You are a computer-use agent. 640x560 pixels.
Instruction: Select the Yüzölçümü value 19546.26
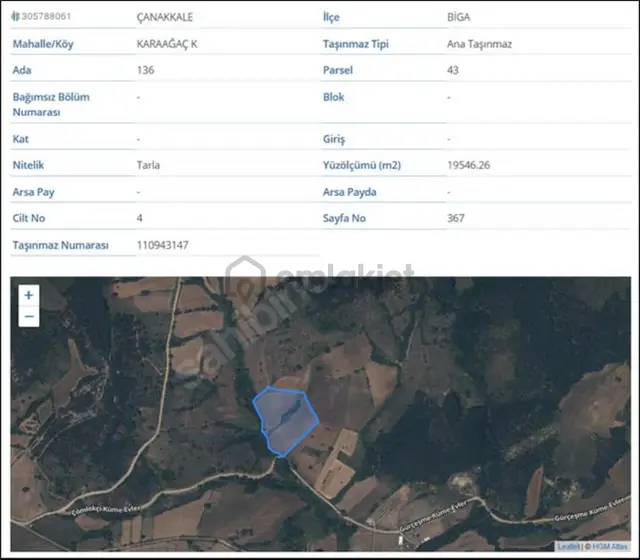pyautogui.click(x=469, y=165)
